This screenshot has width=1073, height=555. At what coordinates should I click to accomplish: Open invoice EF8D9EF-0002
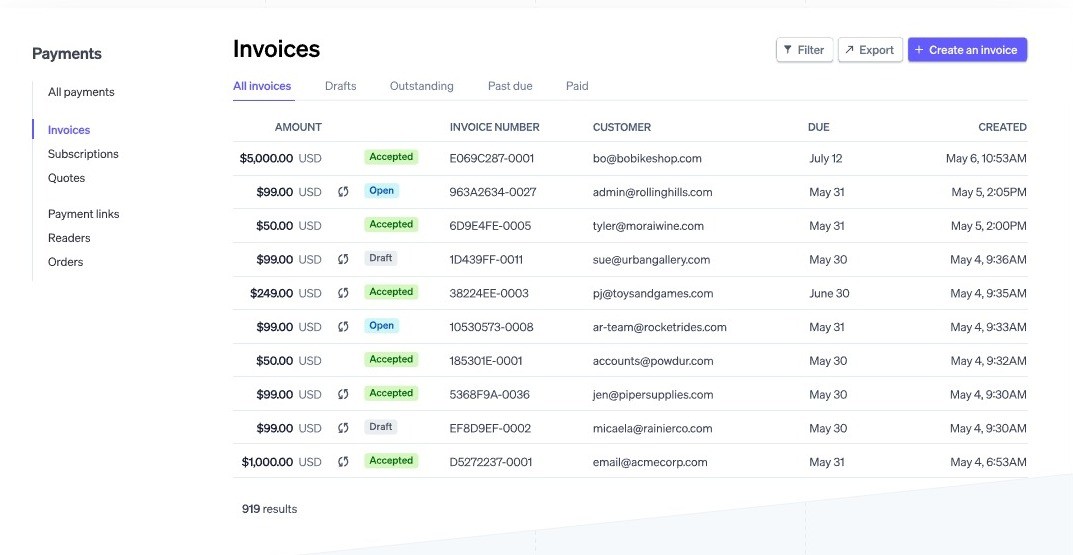click(x=490, y=428)
